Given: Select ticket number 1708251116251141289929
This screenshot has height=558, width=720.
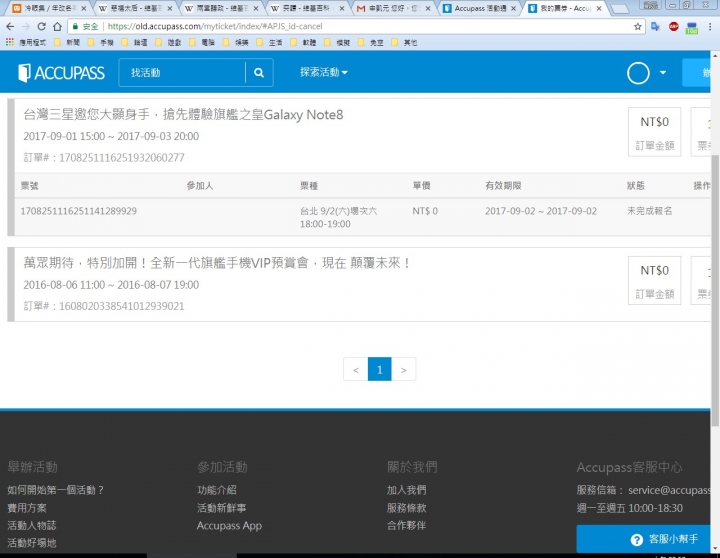Looking at the screenshot, I should [x=79, y=211].
